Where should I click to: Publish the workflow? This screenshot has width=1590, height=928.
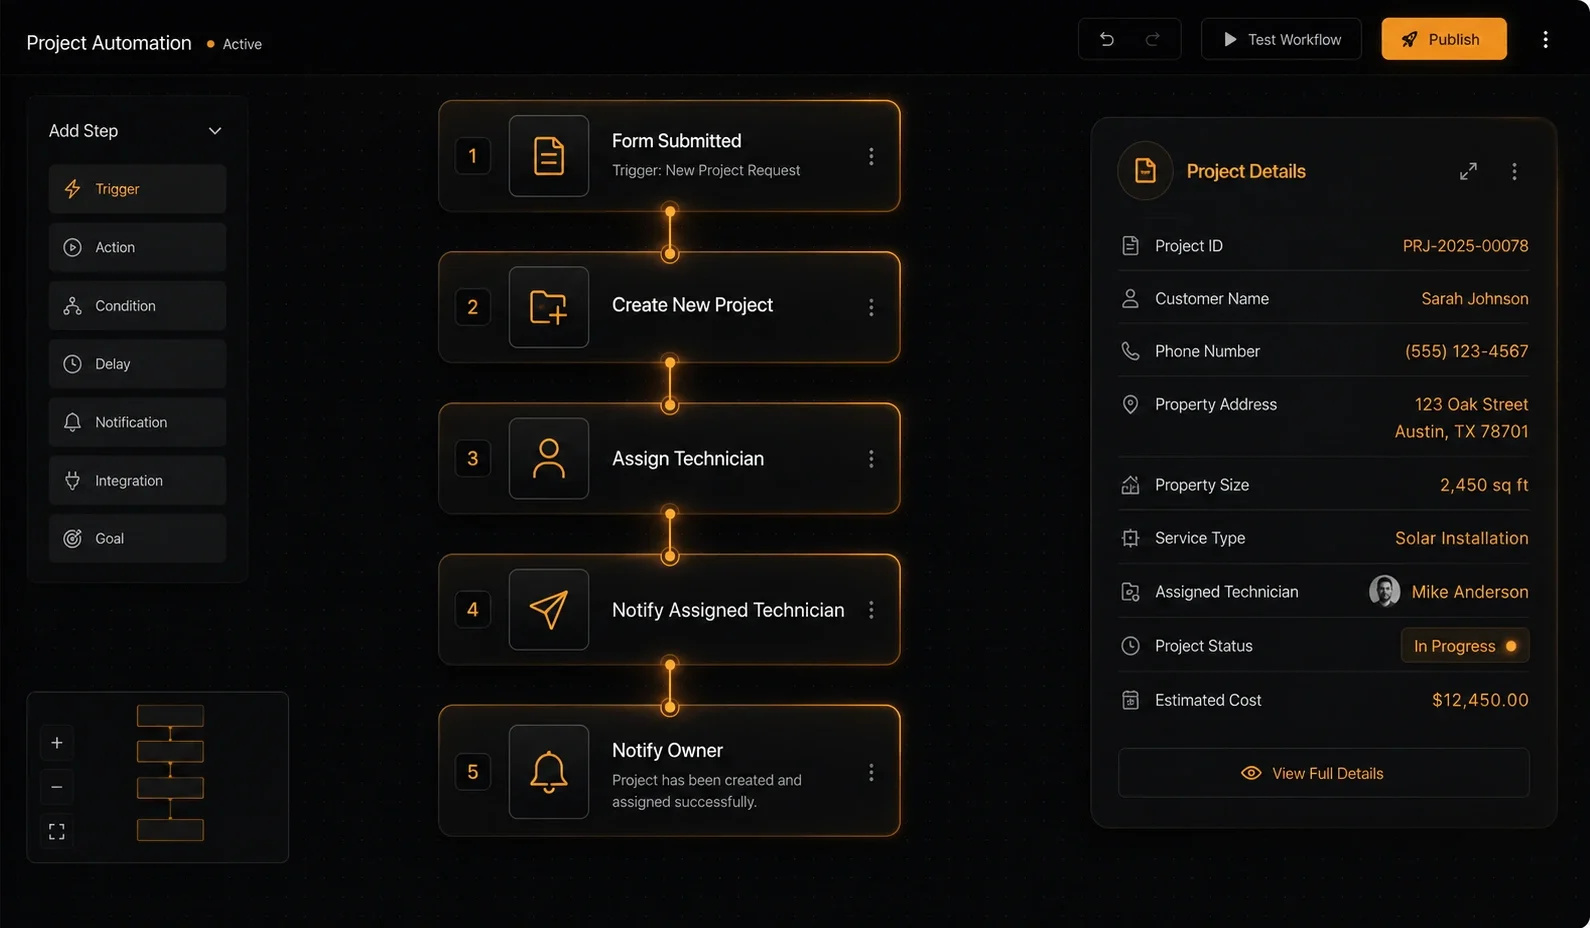click(x=1444, y=39)
